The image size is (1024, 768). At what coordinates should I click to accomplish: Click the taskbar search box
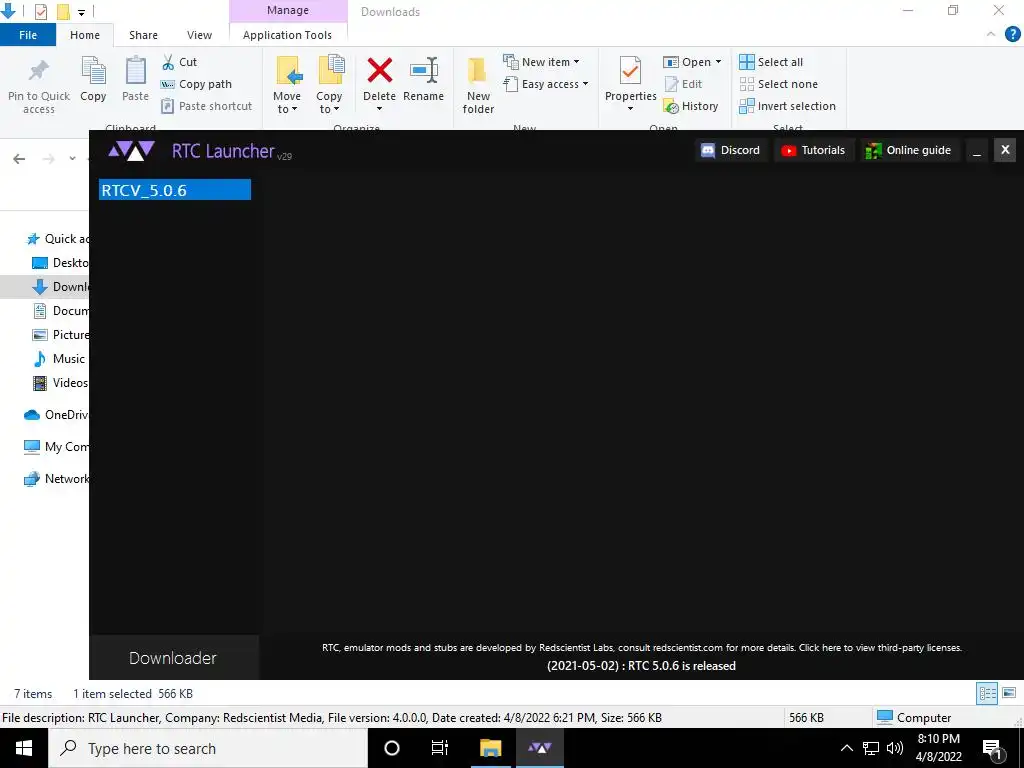tap(208, 748)
